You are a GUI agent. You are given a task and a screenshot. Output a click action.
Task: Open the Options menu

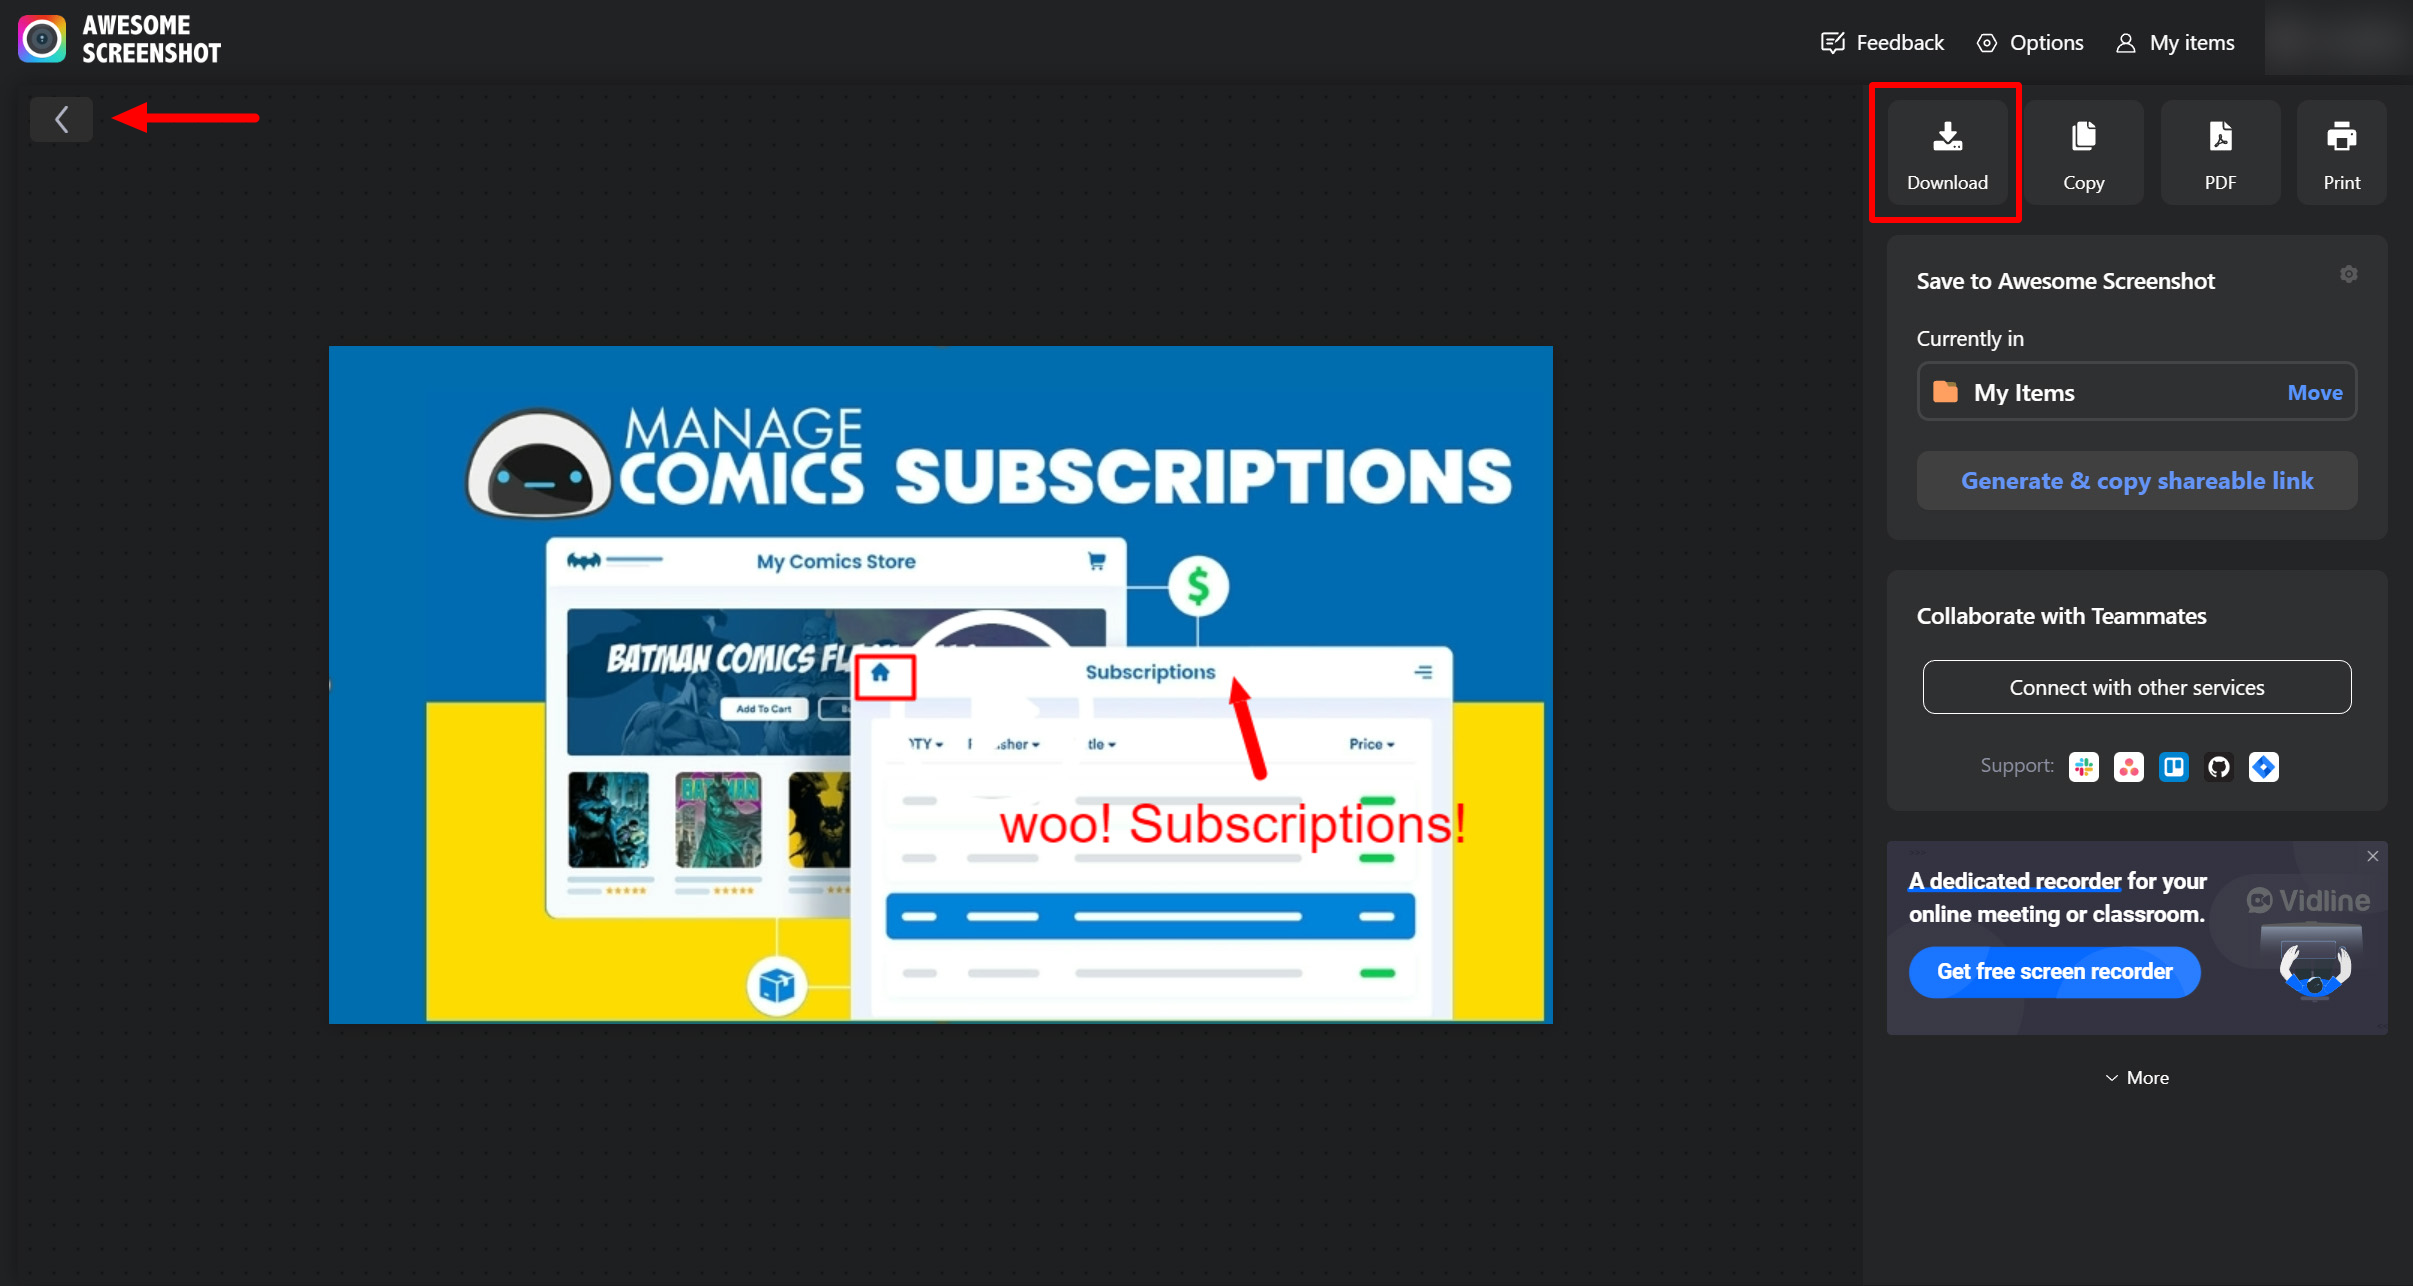(x=2030, y=43)
